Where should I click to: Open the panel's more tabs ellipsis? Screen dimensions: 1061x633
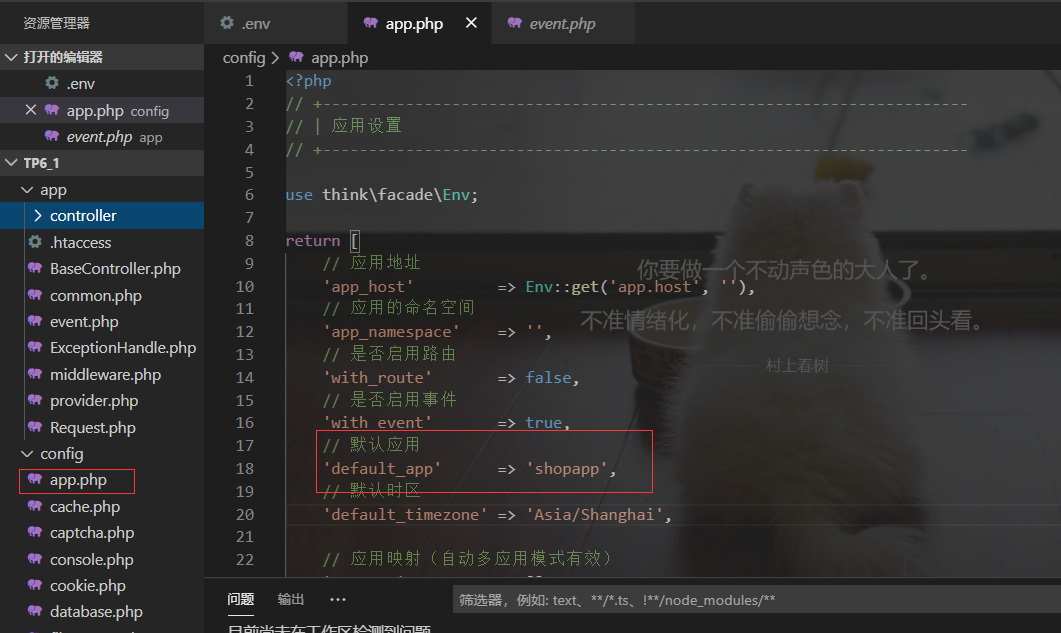[x=338, y=600]
